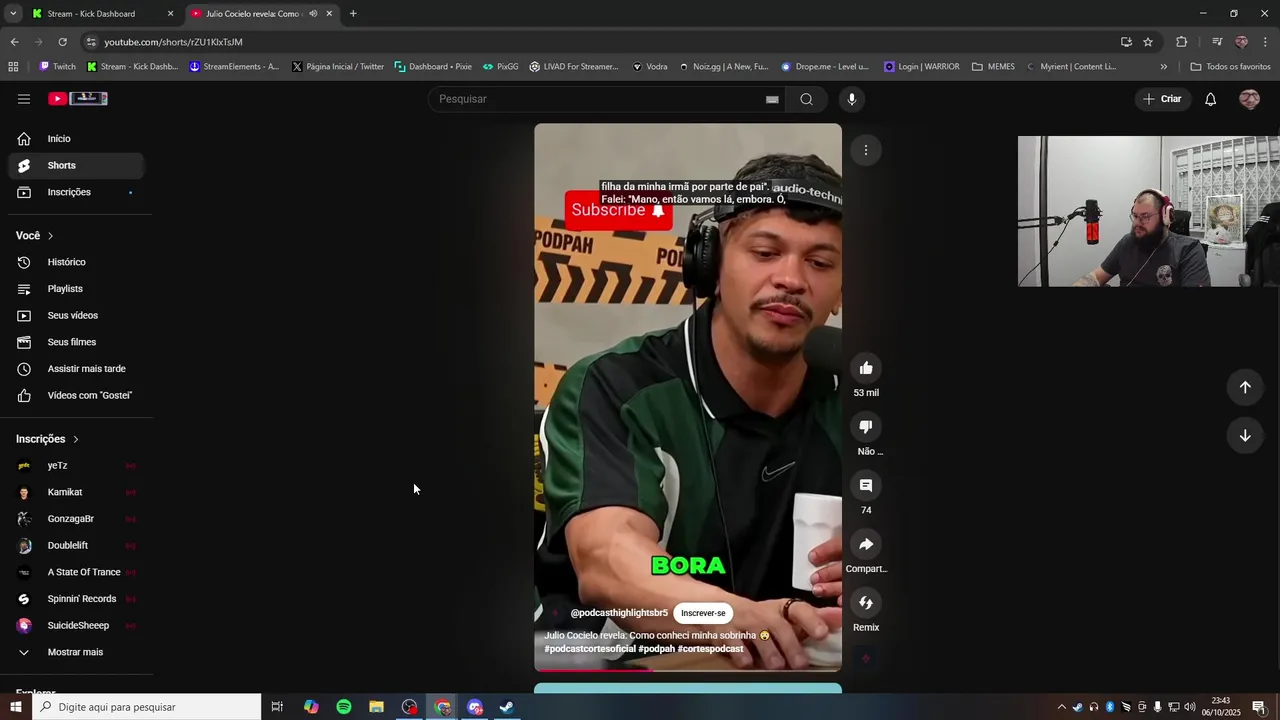
Task: Click the YouTube logo
Action: (78, 99)
